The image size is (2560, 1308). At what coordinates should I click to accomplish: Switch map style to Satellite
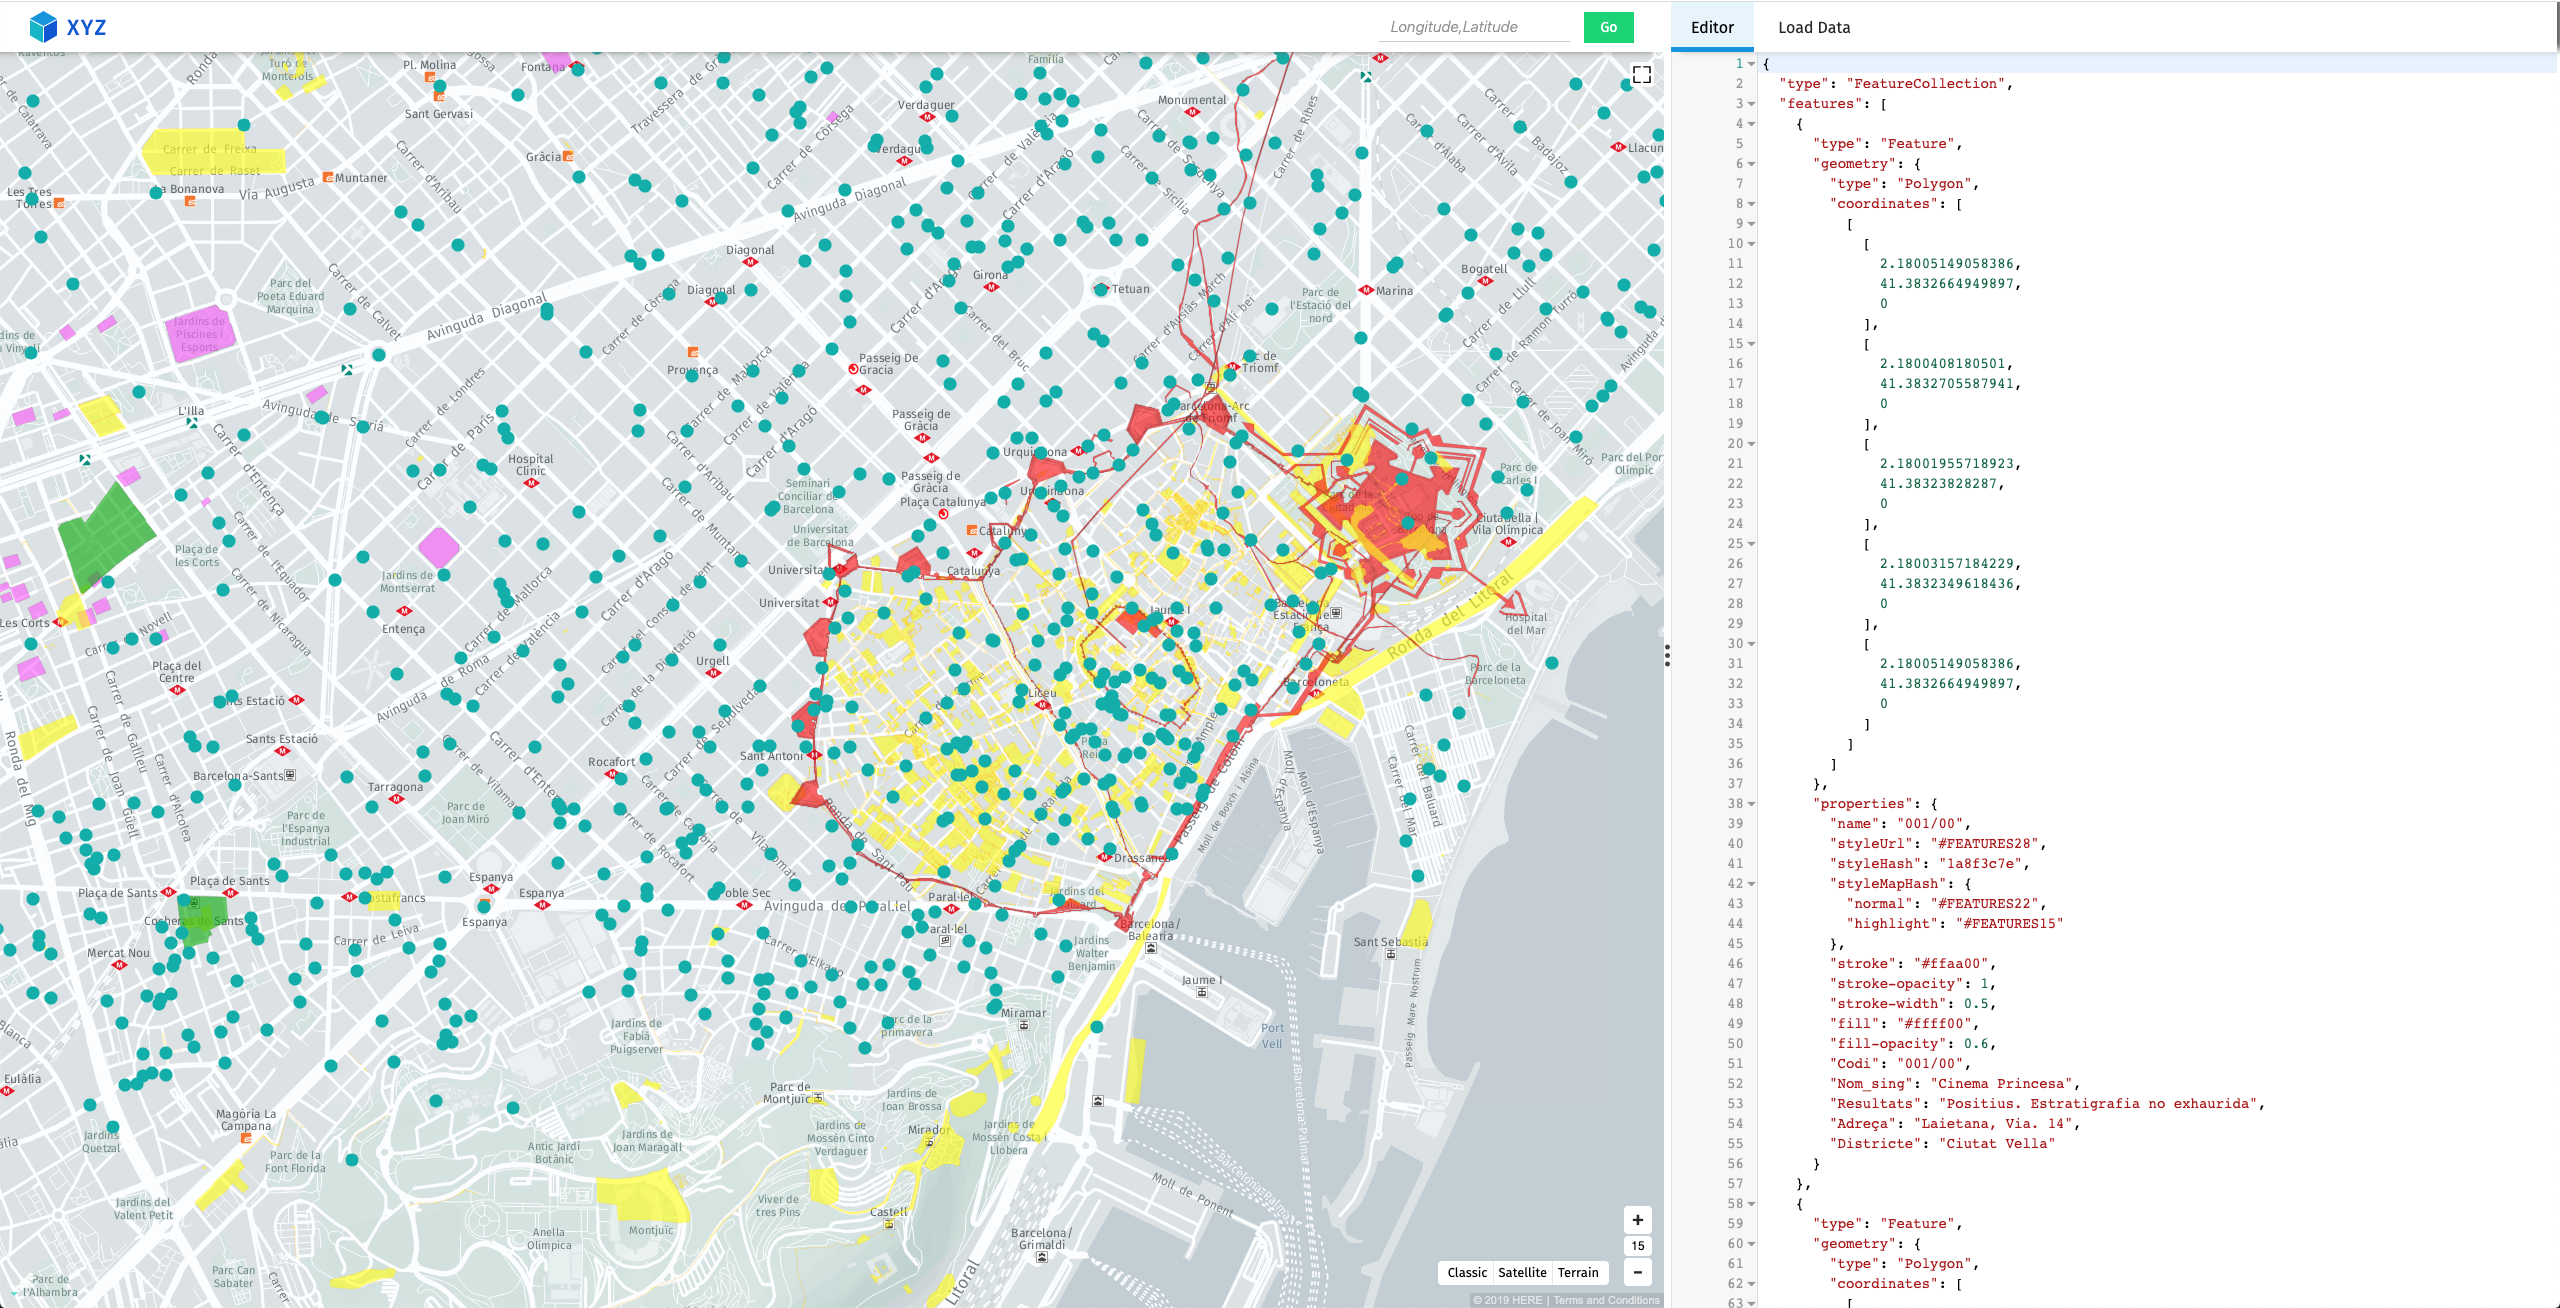(1522, 1272)
